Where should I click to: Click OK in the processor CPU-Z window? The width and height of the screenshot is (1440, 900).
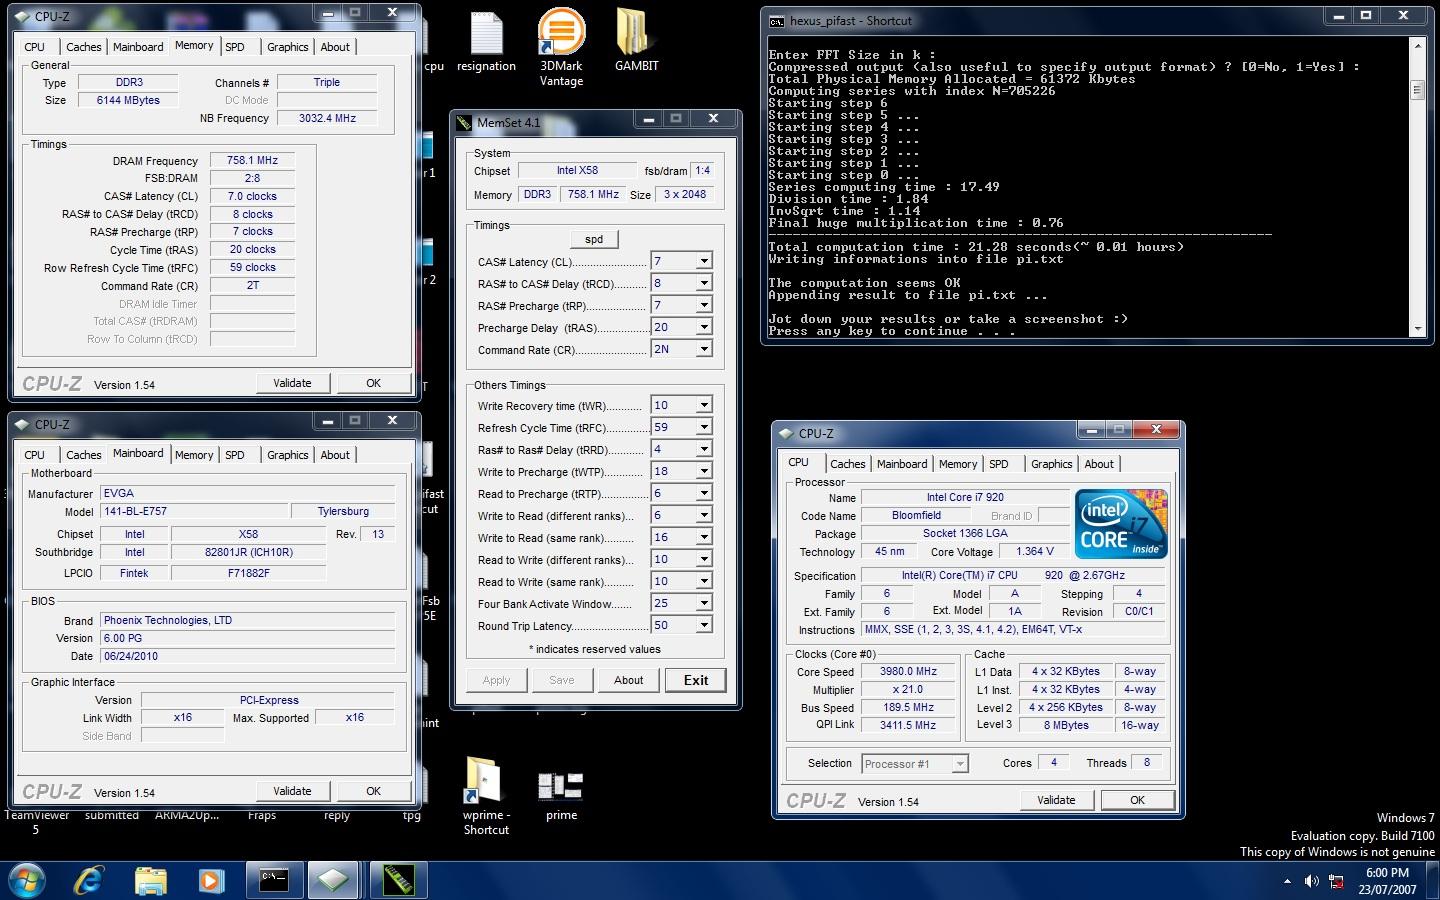pos(1137,800)
